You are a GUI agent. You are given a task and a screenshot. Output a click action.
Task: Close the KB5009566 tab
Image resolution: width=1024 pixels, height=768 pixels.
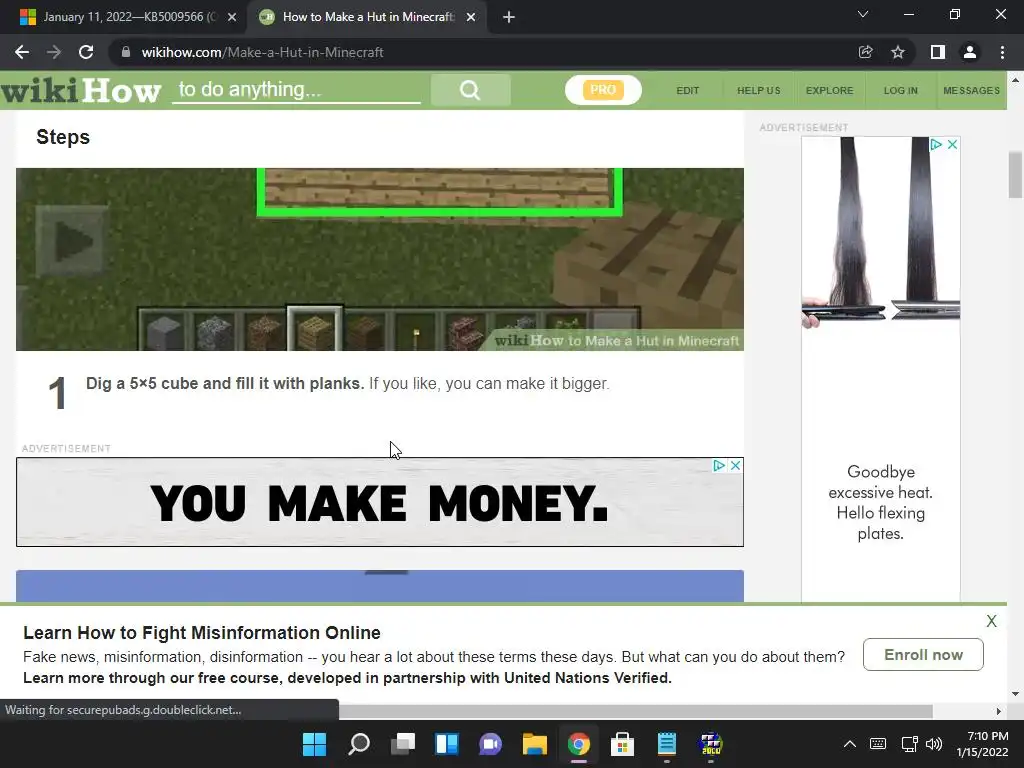pos(232,17)
